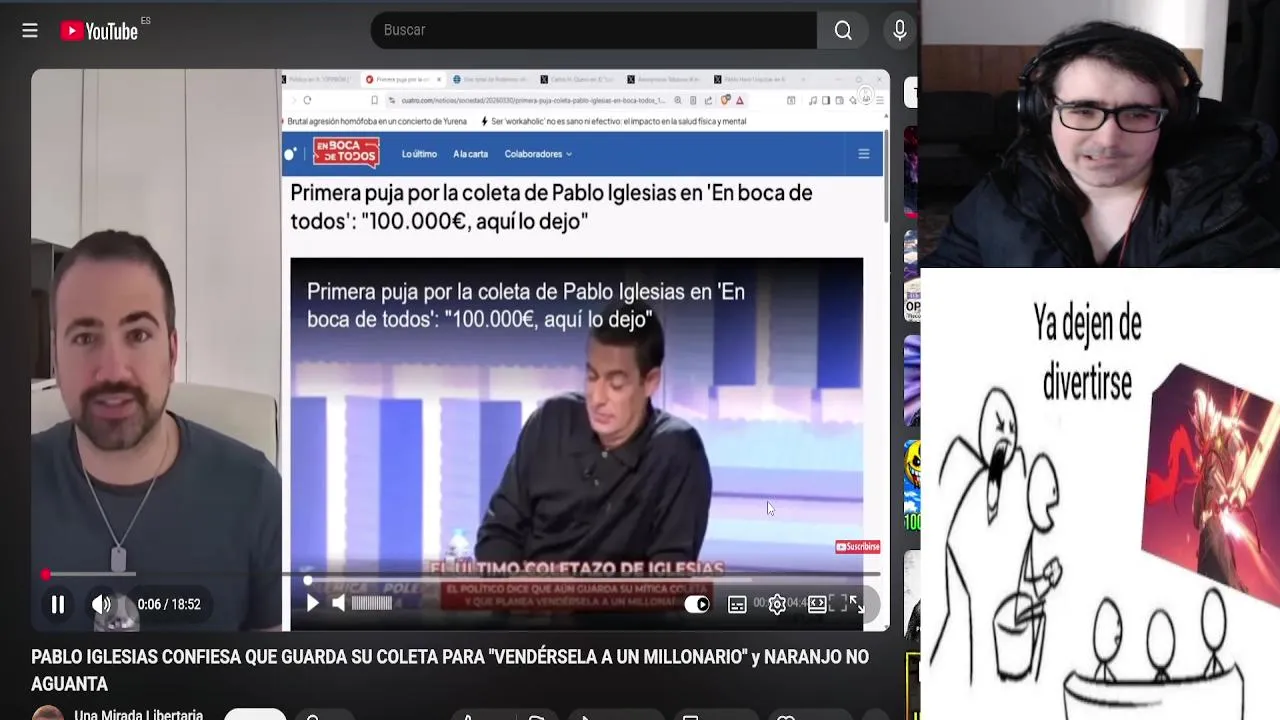Click the Brave rewards triangle icon
1280x720 pixels.
(740, 100)
